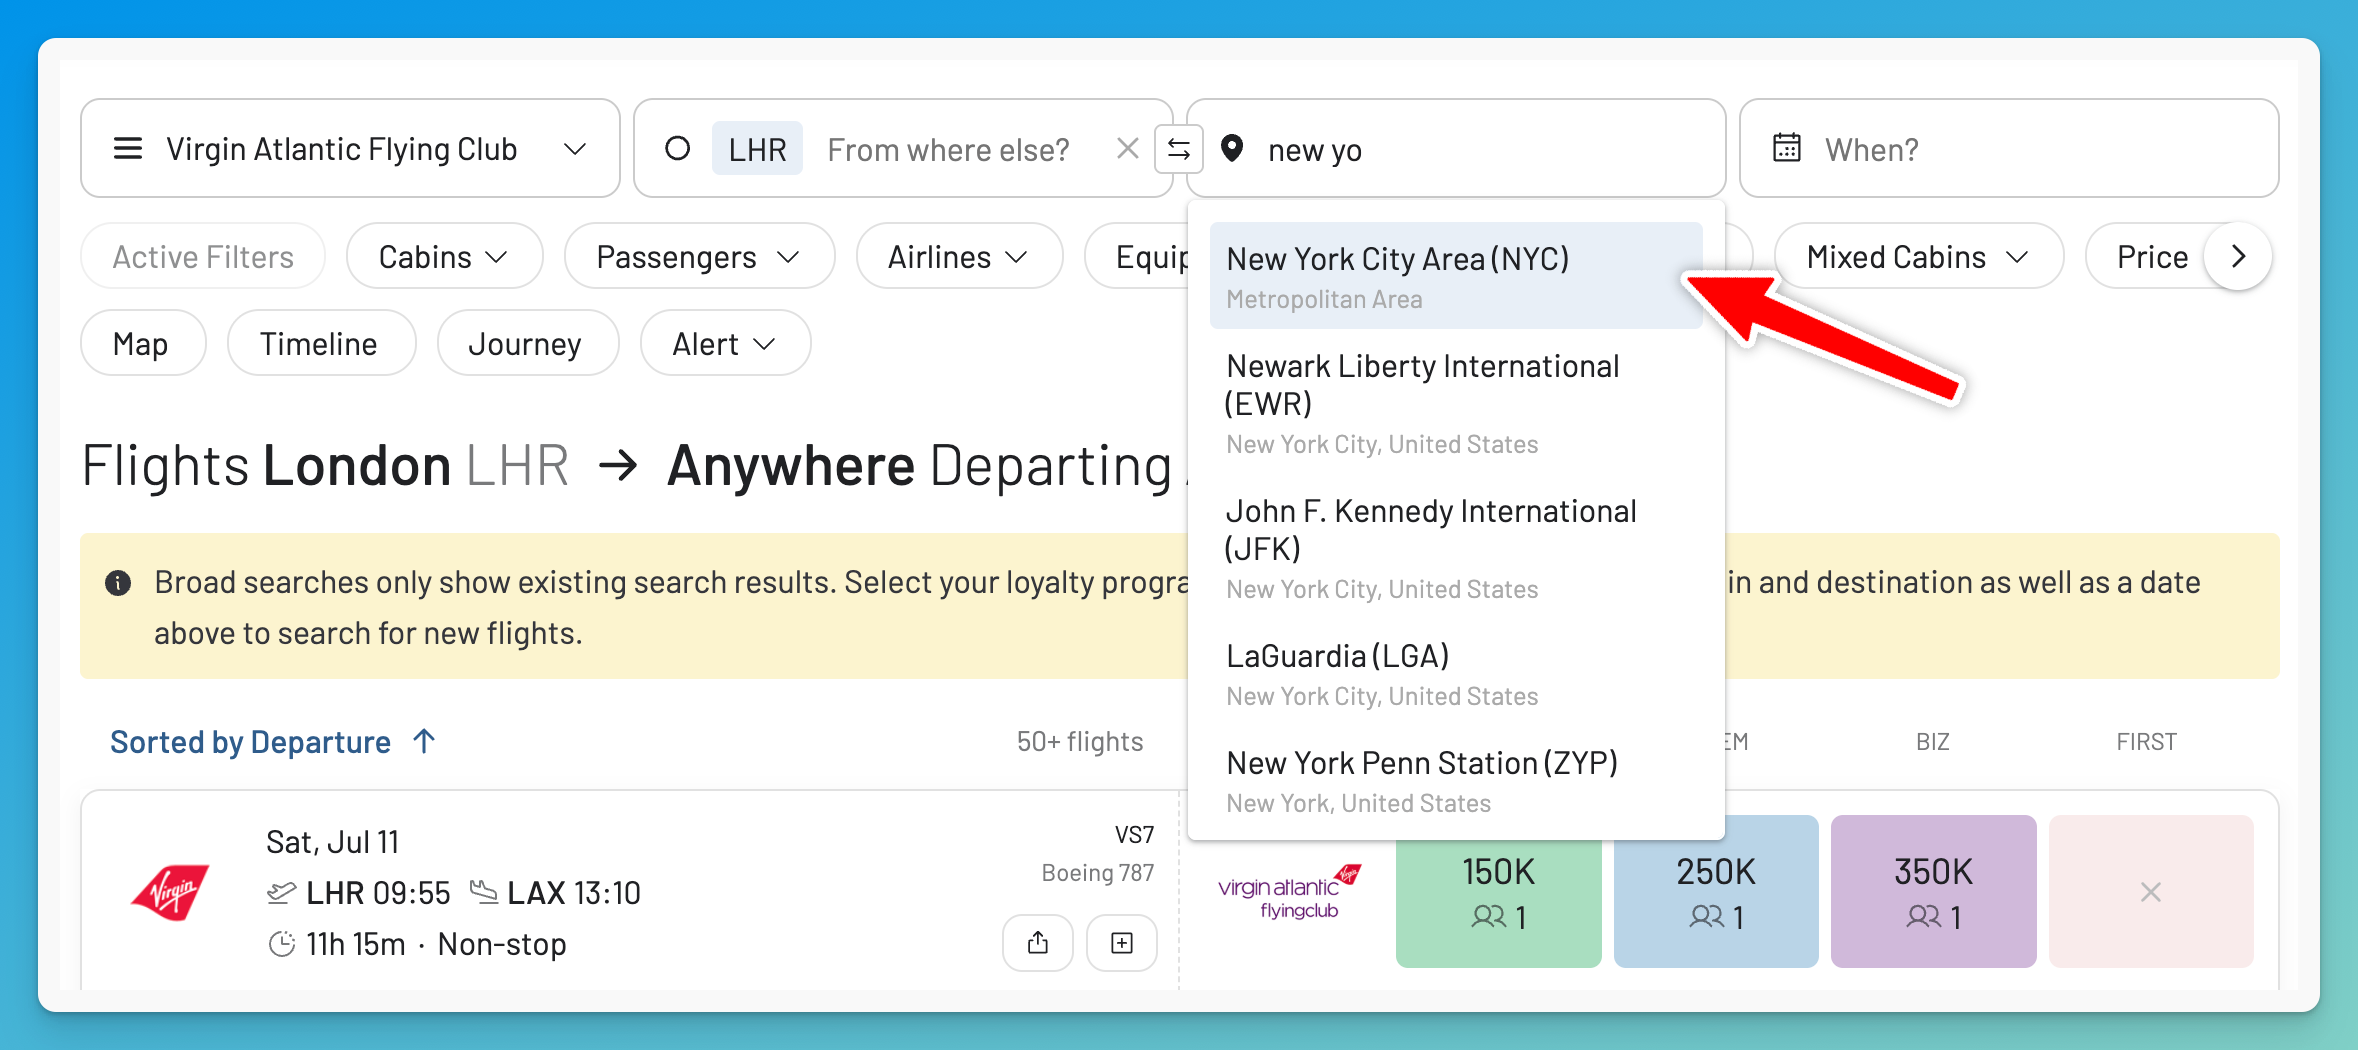Click the origin circle icon before LHR
Screen dimensions: 2358x1050
[677, 149]
